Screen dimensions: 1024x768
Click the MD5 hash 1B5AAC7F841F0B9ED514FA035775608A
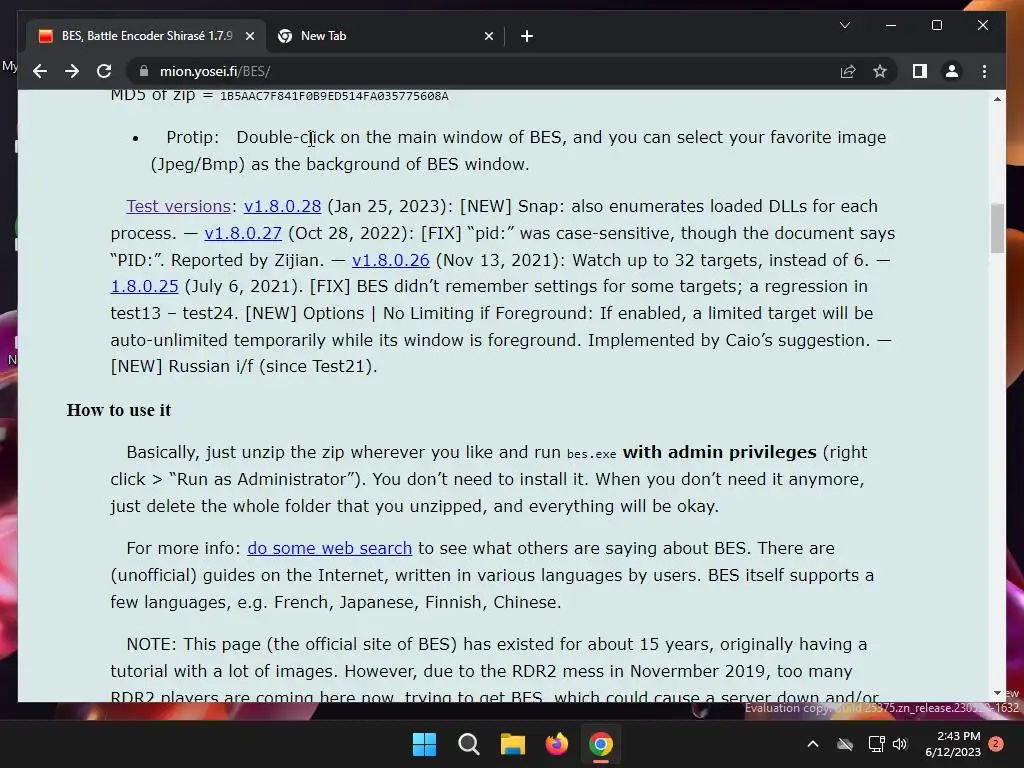pos(334,97)
